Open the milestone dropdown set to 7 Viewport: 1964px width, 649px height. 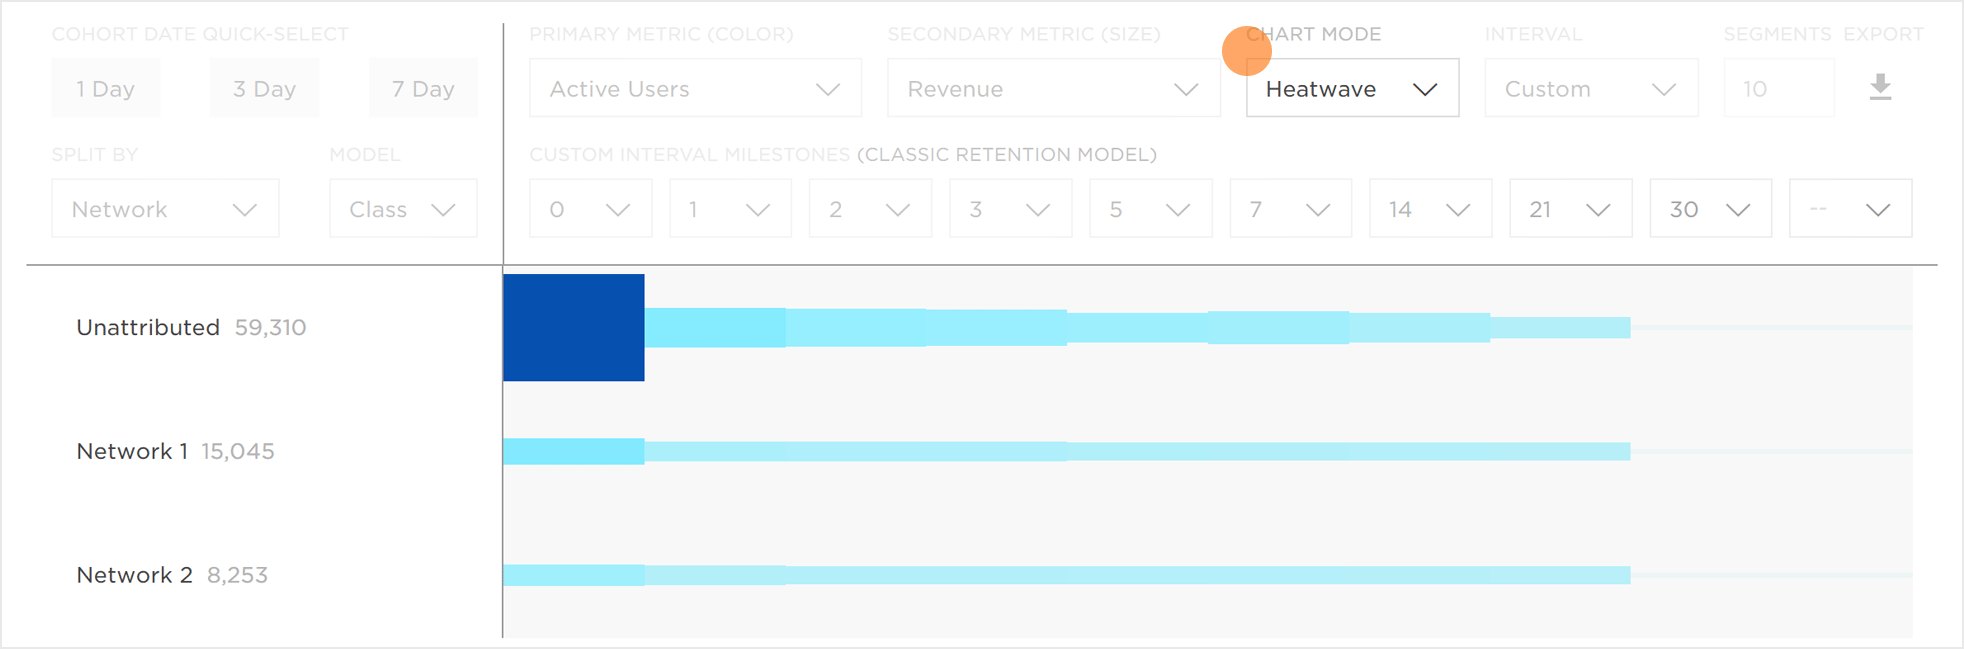[x=1290, y=209]
